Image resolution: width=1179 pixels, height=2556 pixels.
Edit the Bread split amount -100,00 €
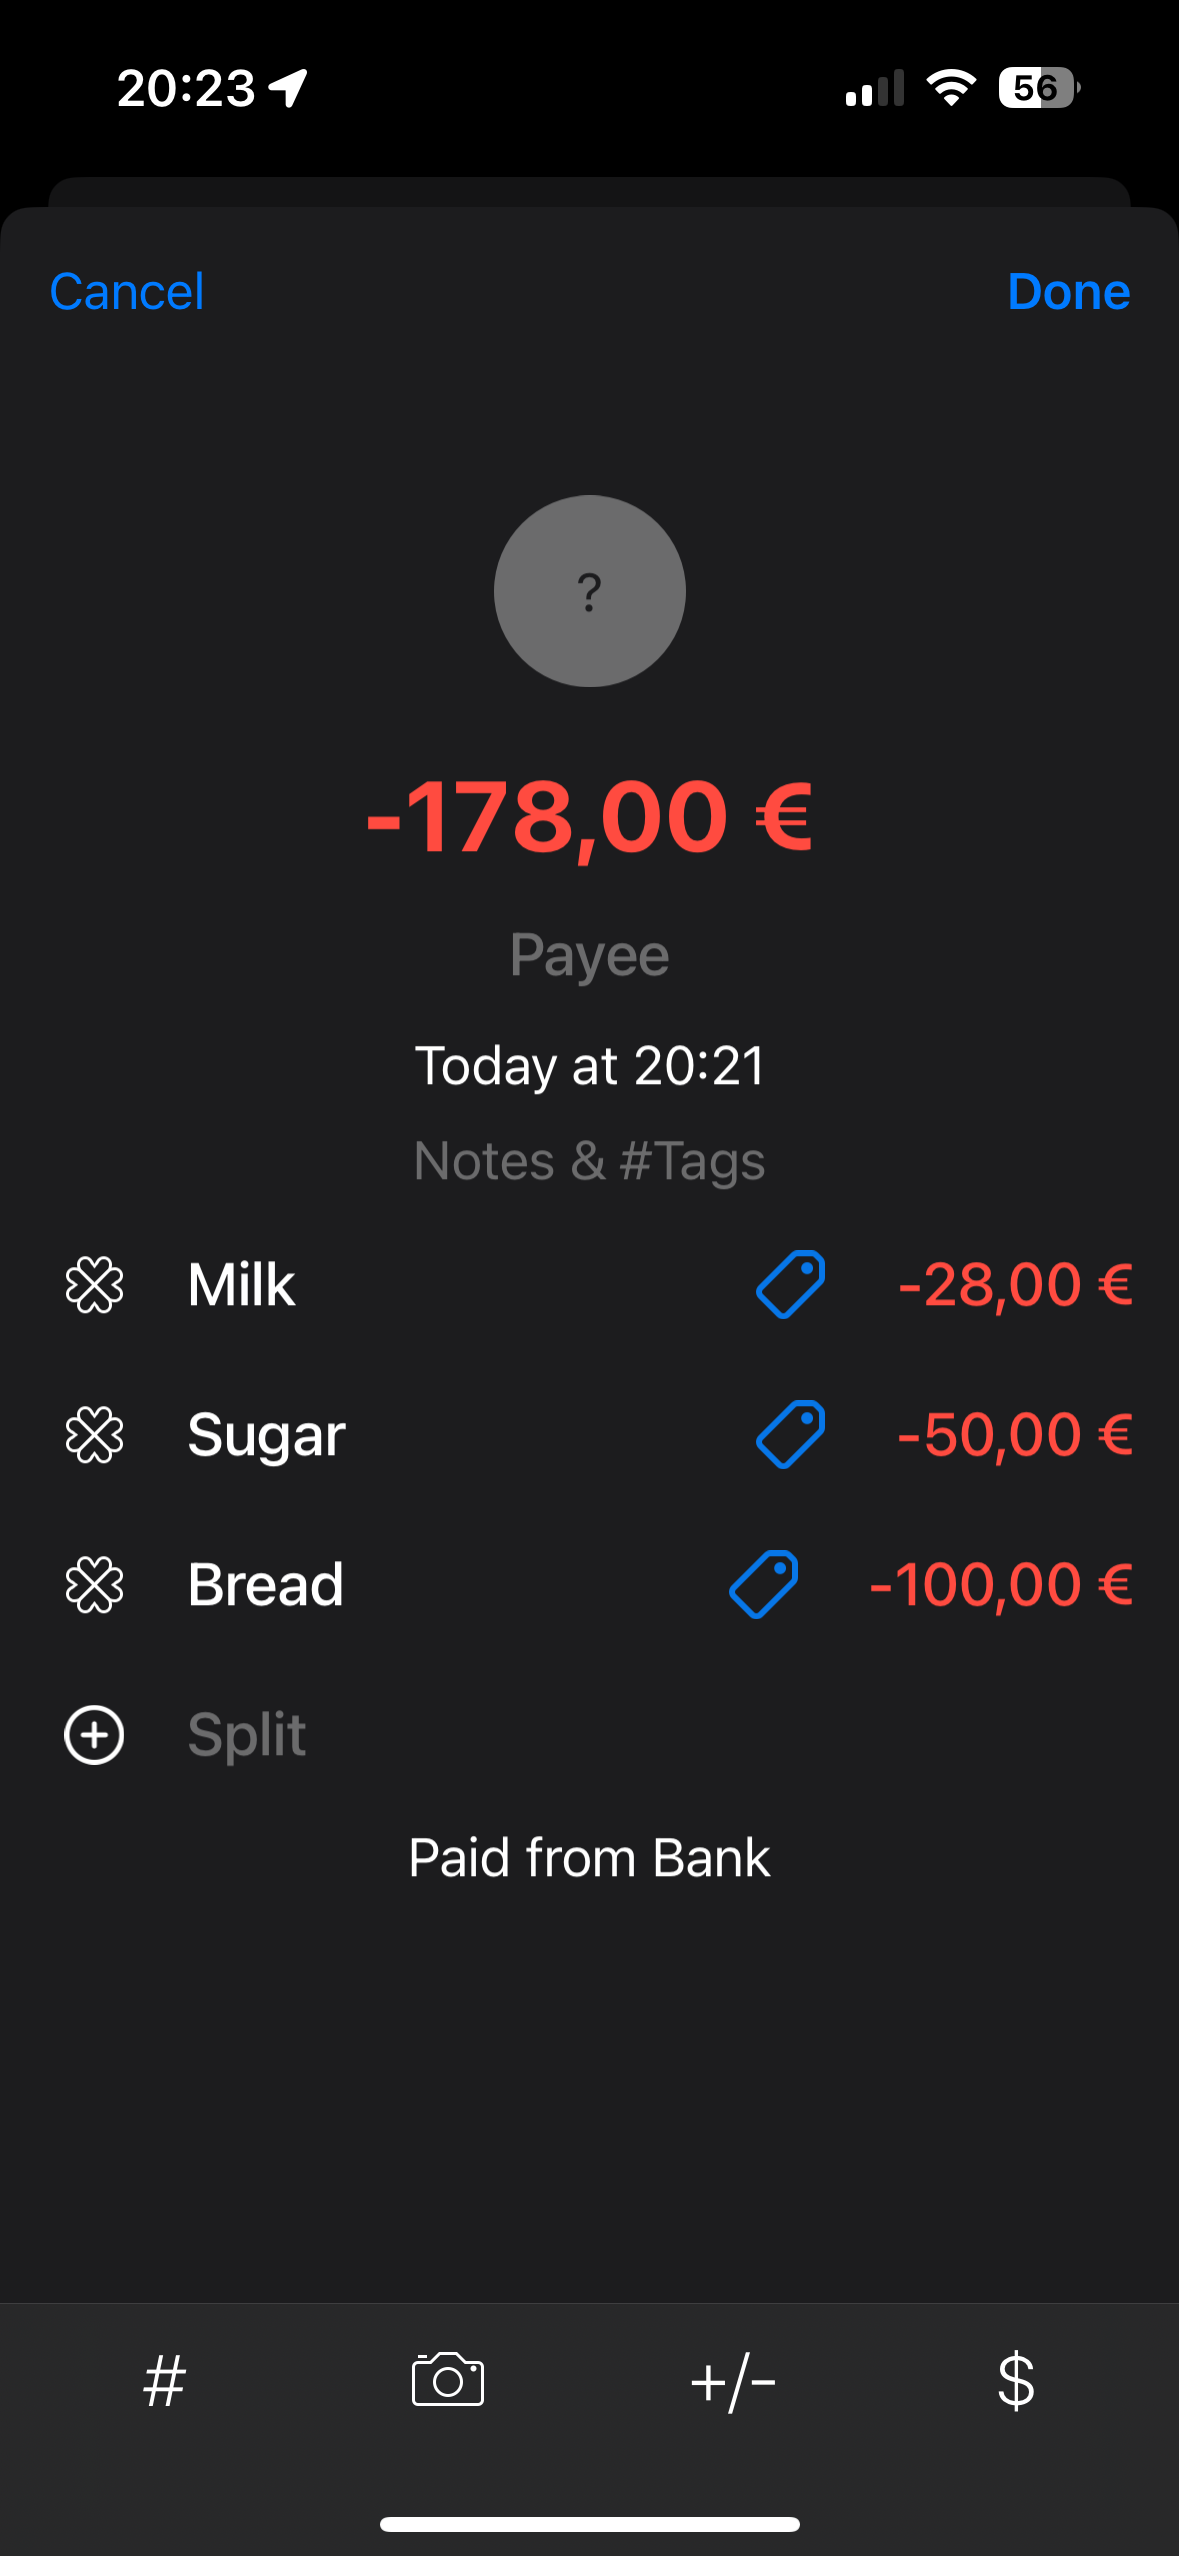click(x=1000, y=1584)
